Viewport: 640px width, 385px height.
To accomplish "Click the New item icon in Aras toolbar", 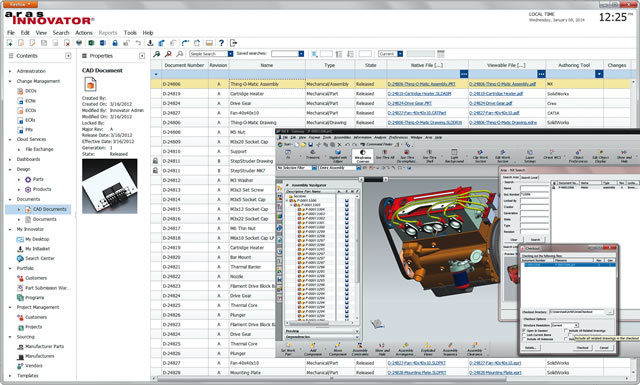I will point(10,43).
